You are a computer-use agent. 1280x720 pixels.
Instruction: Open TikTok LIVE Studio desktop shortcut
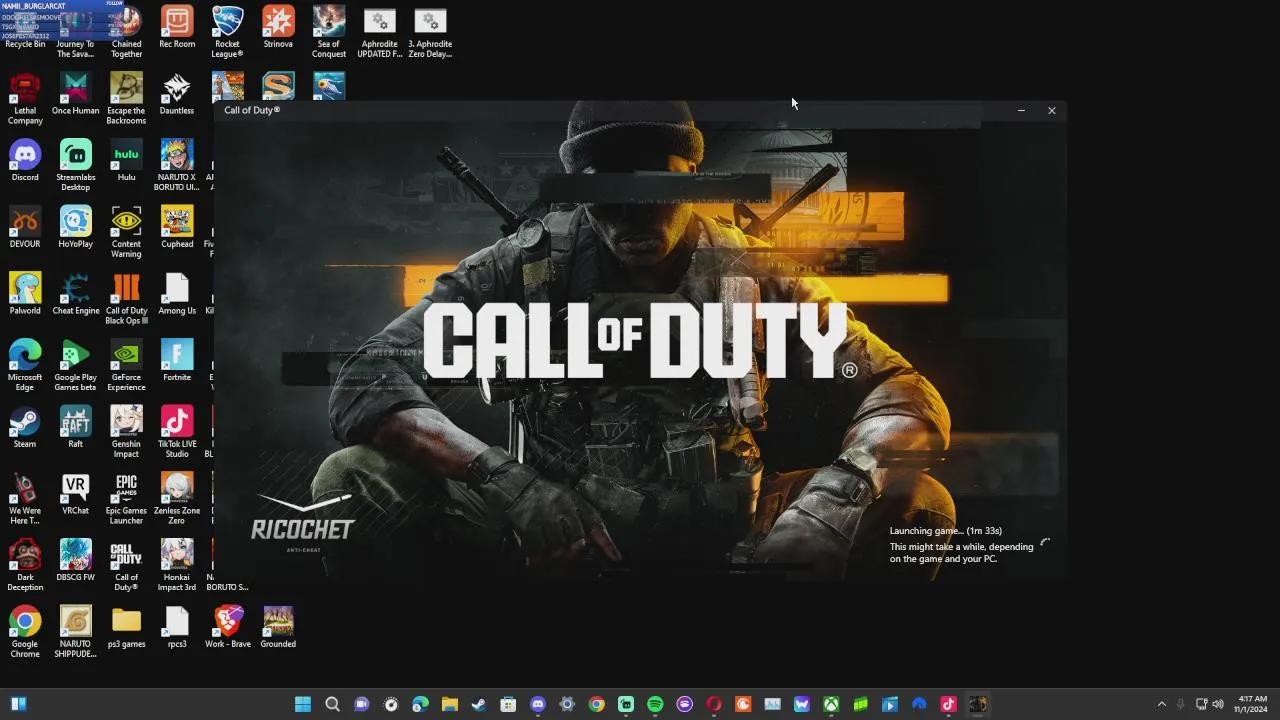[x=177, y=432]
